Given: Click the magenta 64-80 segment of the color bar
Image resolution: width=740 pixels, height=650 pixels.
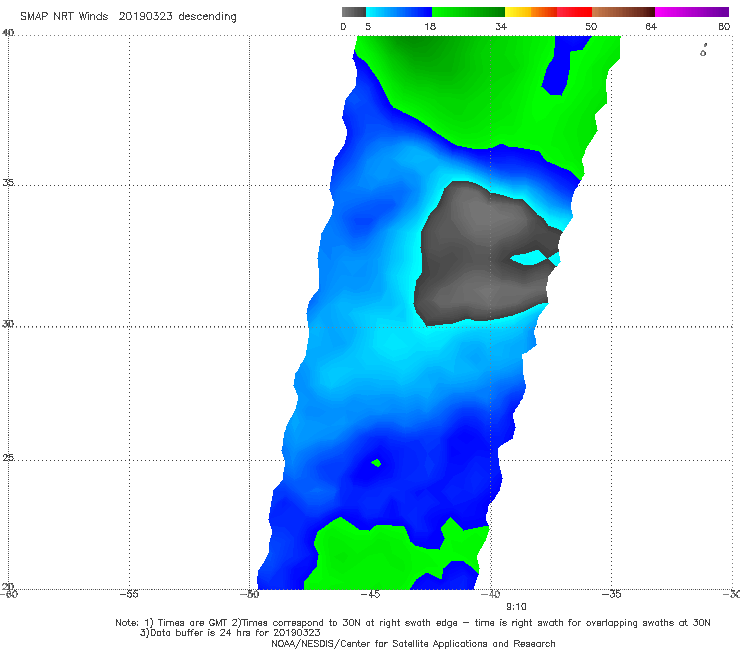Looking at the screenshot, I should pyautogui.click(x=692, y=12).
